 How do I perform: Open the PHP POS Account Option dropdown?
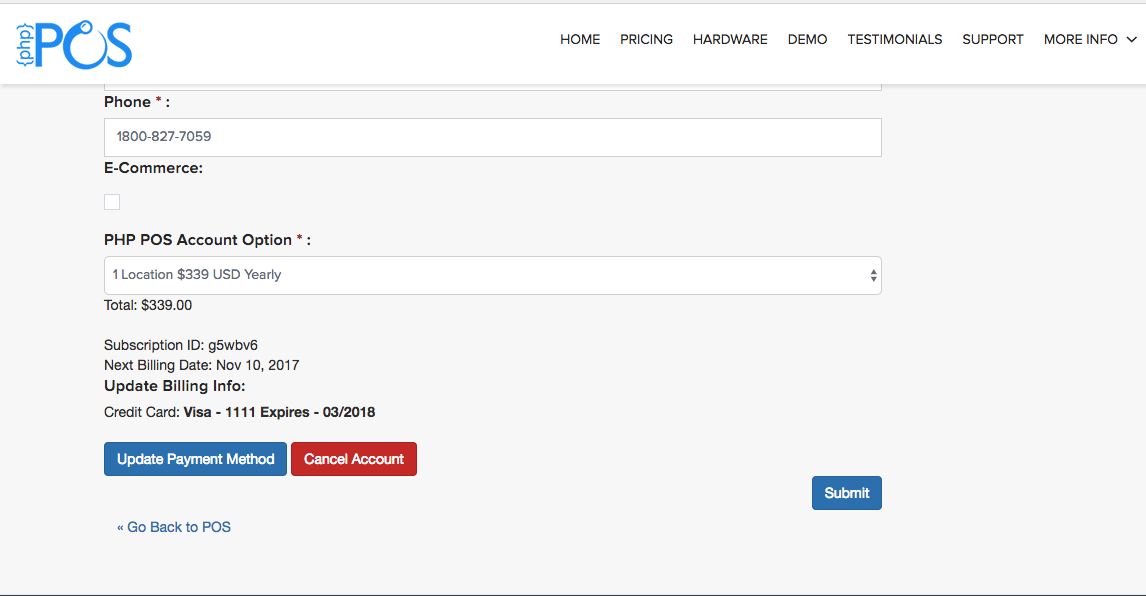(492, 275)
